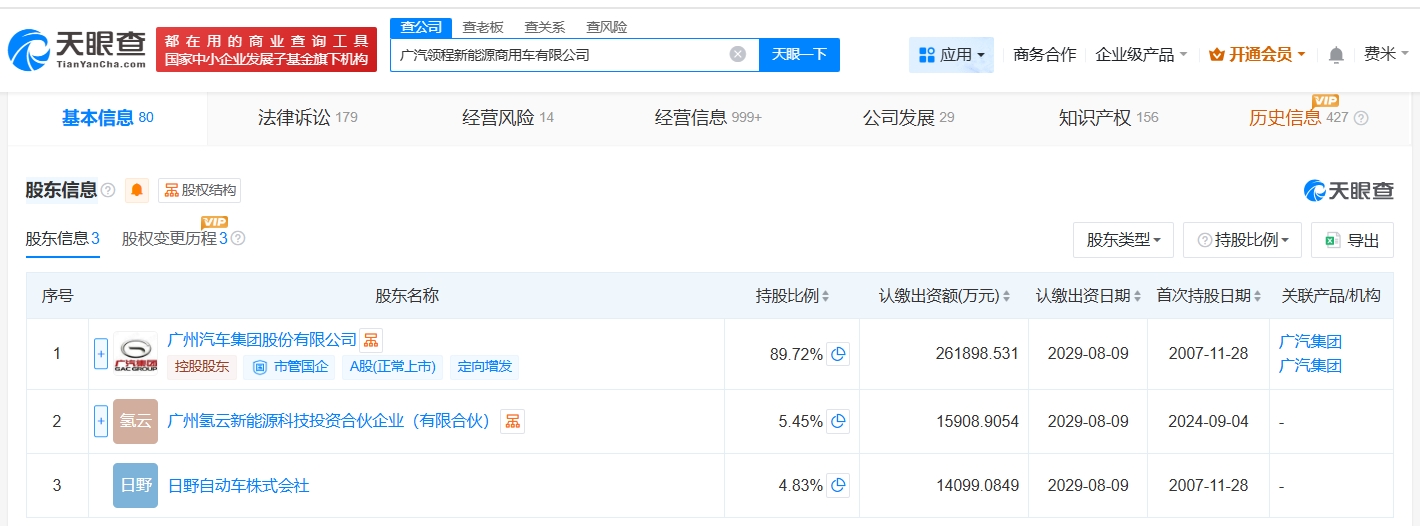
Task: Open pie chart icon for 5.45% holding
Action: pos(838,421)
